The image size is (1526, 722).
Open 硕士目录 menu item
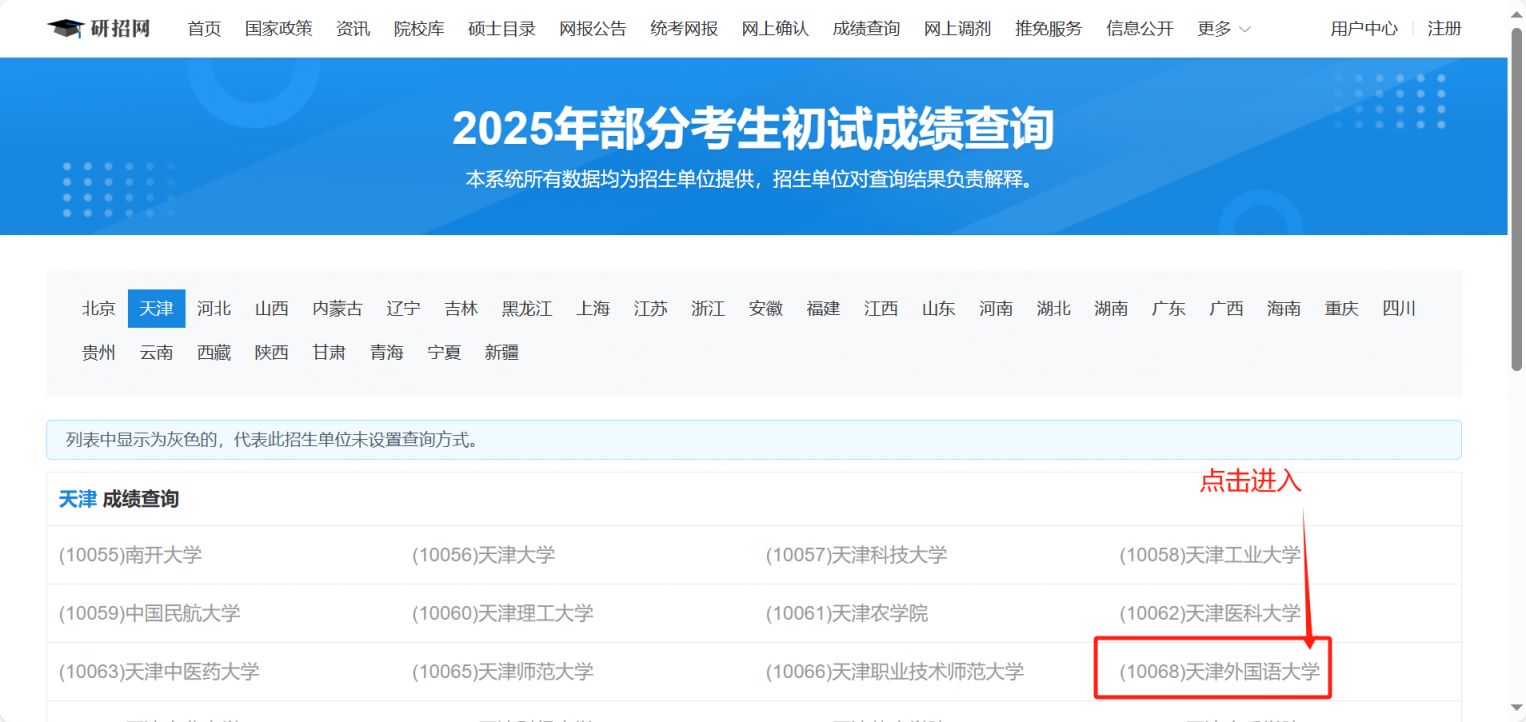point(502,29)
